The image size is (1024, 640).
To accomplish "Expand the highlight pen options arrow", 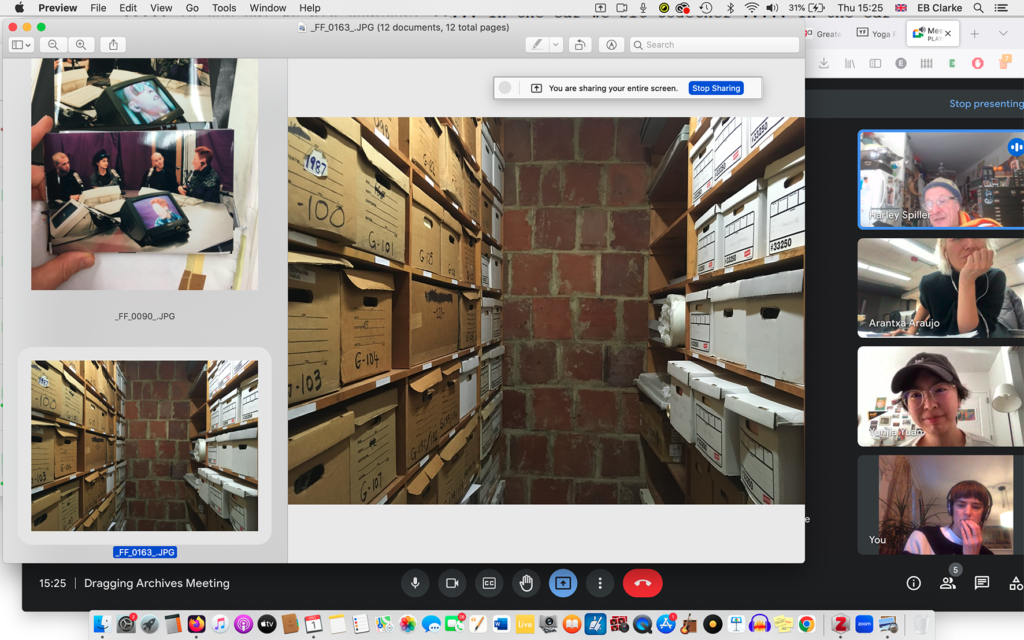I will pos(556,45).
